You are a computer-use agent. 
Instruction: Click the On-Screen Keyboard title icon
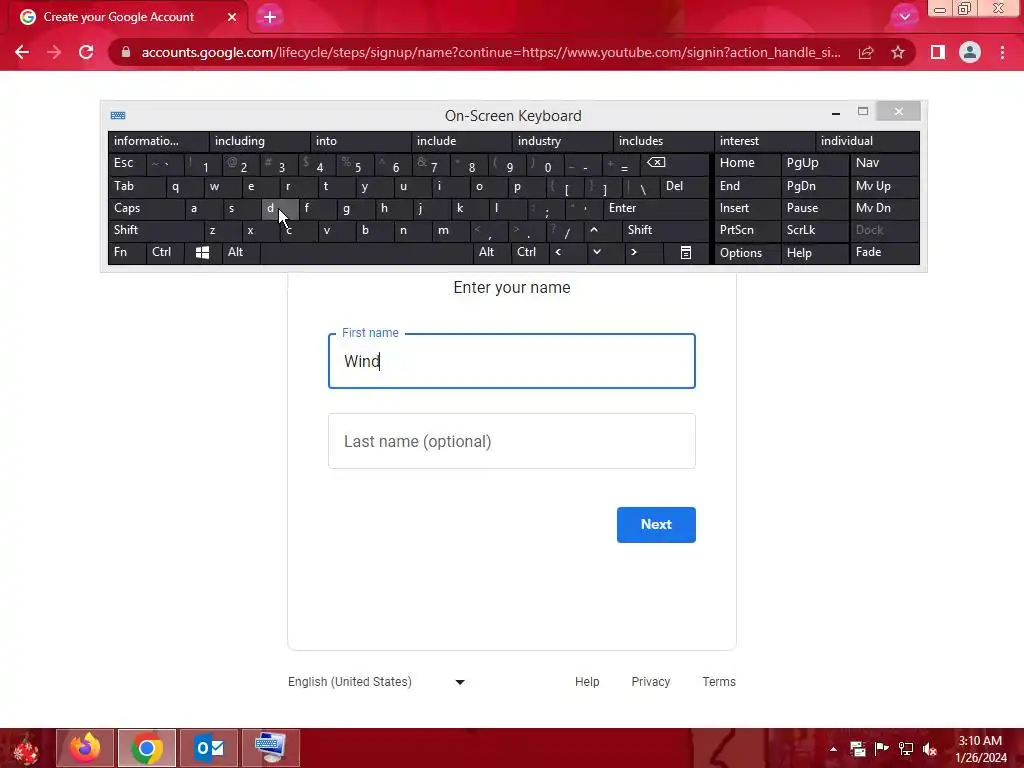pyautogui.click(x=118, y=116)
